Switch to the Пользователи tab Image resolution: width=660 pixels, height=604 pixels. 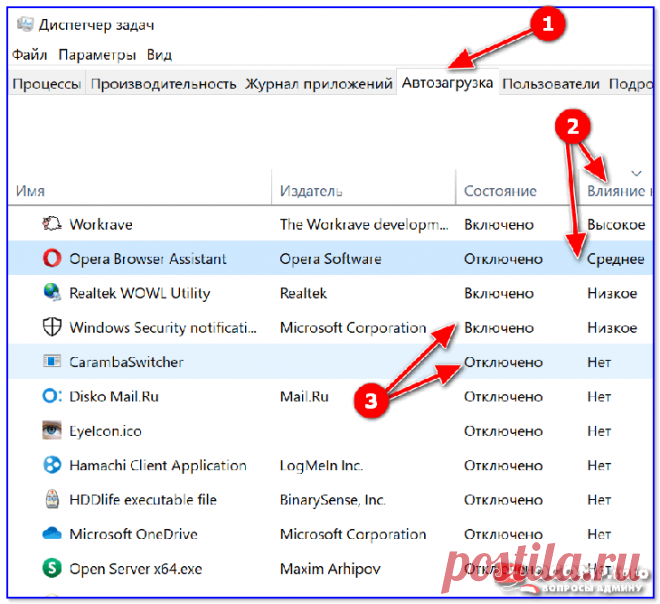point(551,84)
